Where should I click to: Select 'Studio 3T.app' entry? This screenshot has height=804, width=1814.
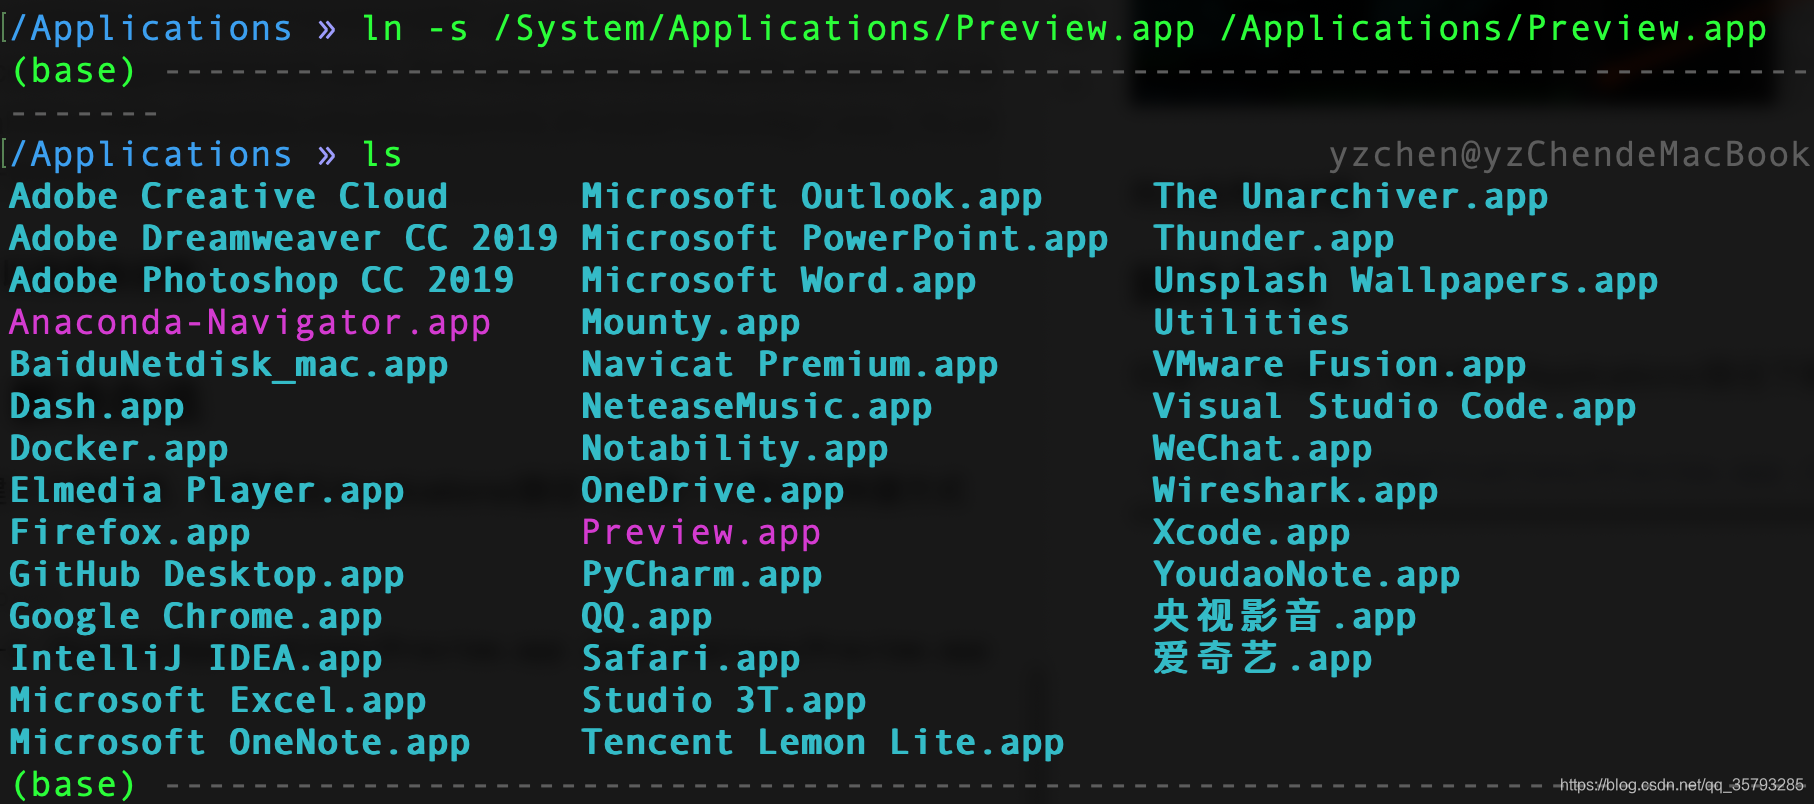point(724,701)
